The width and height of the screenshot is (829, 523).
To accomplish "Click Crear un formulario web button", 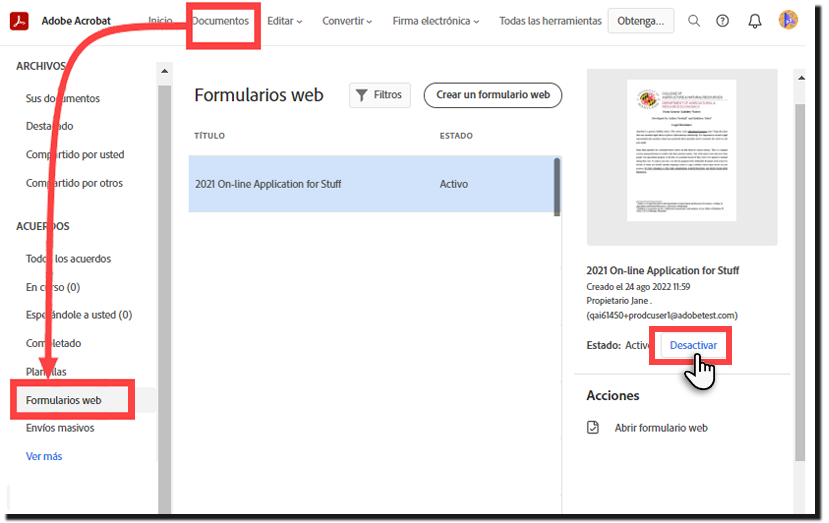I will click(493, 95).
